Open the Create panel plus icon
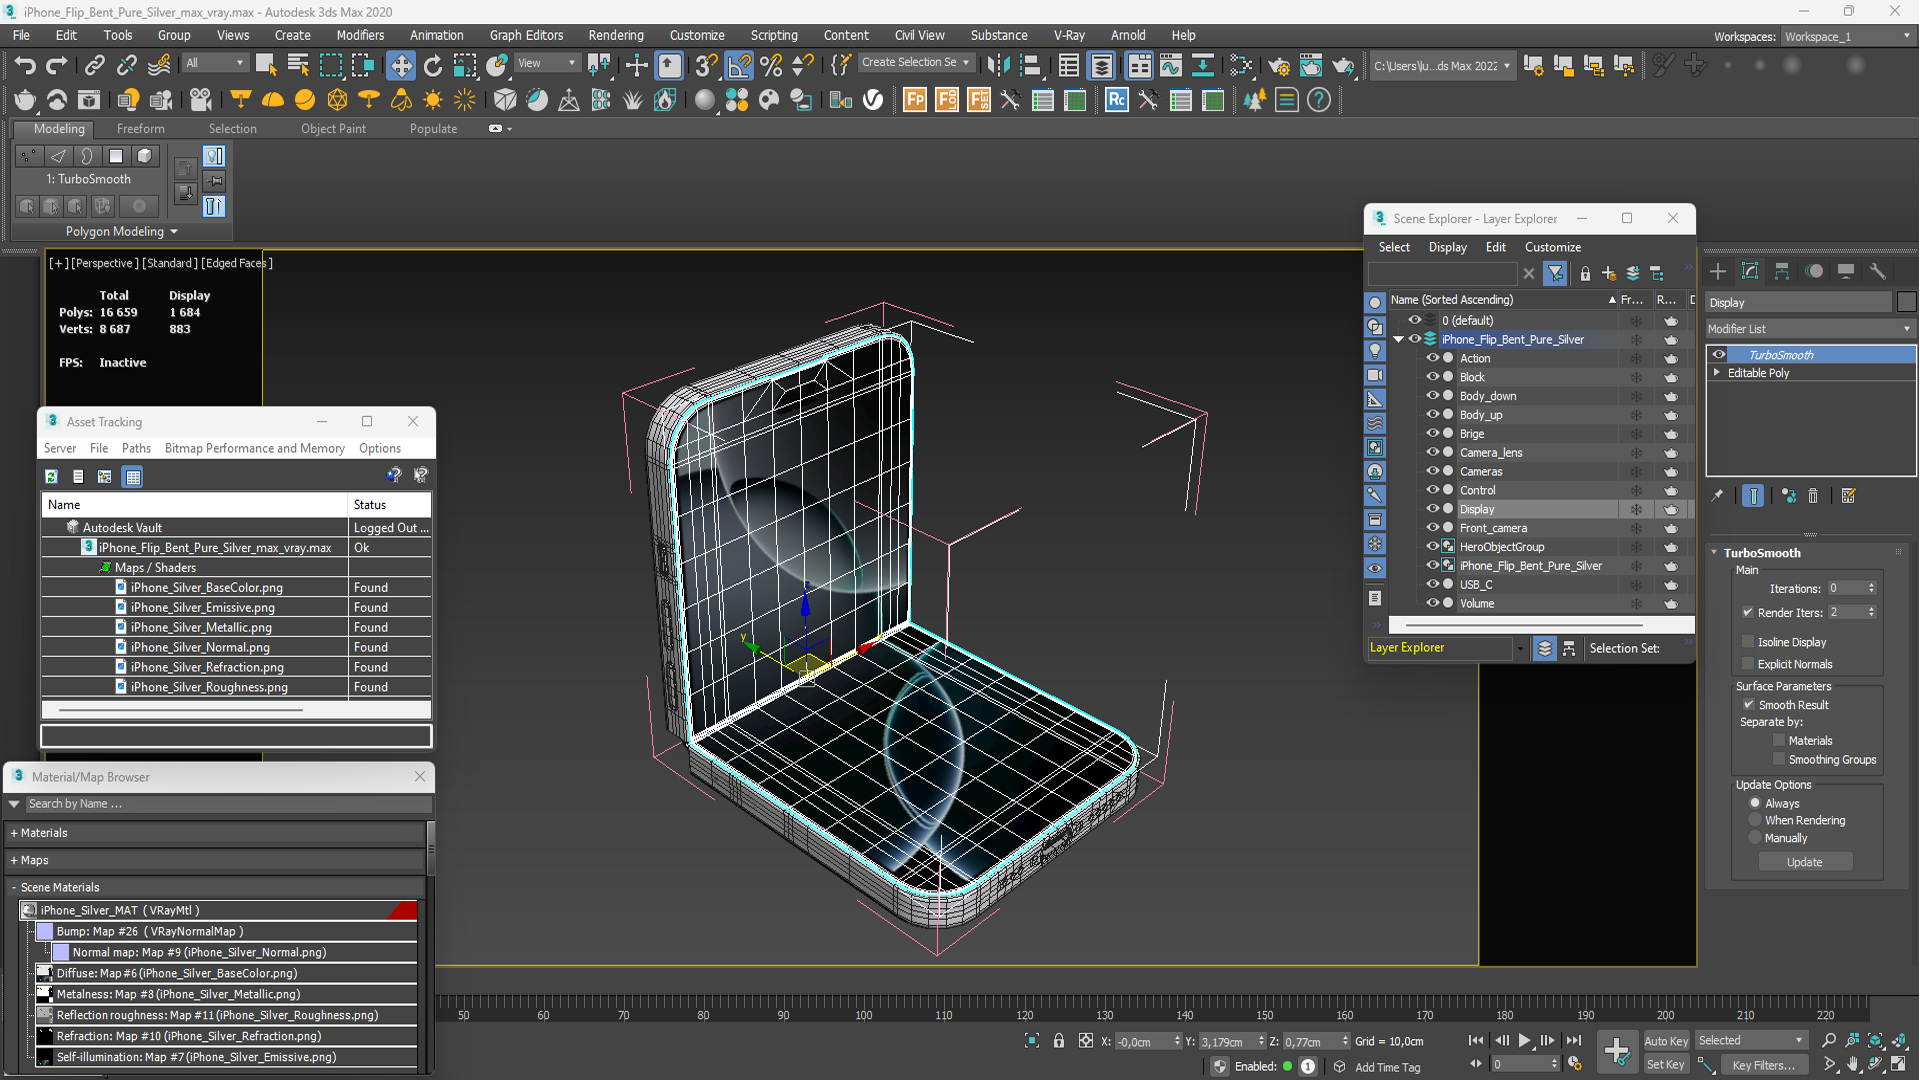Image resolution: width=1920 pixels, height=1080 pixels. tap(1718, 272)
